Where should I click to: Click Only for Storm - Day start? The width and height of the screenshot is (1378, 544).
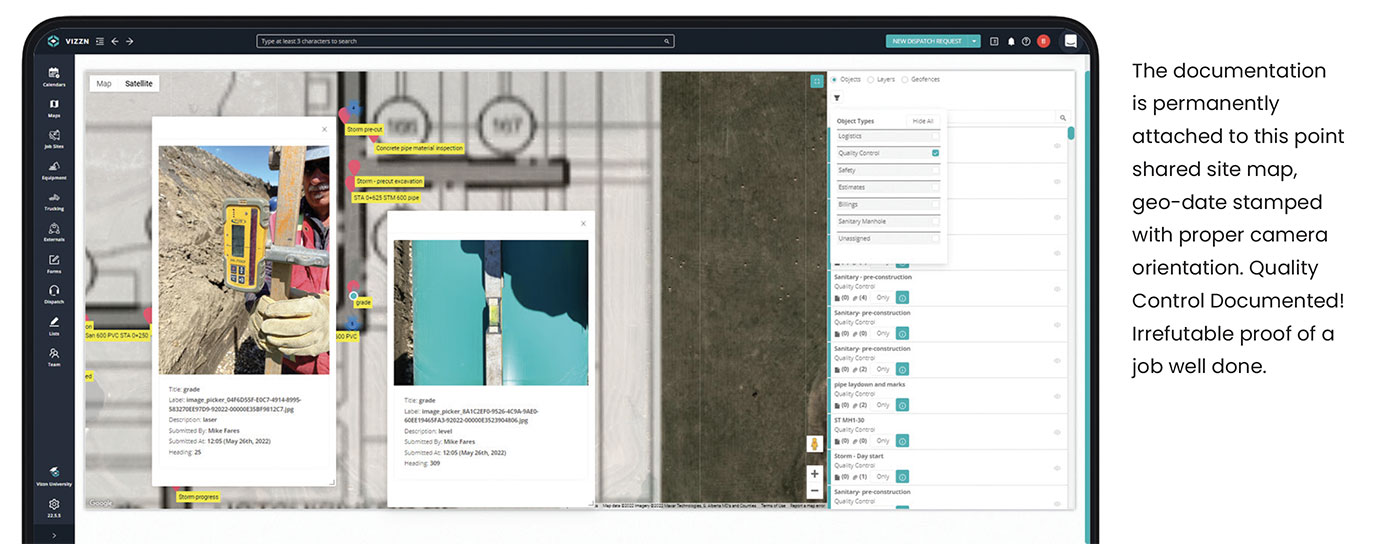click(883, 476)
